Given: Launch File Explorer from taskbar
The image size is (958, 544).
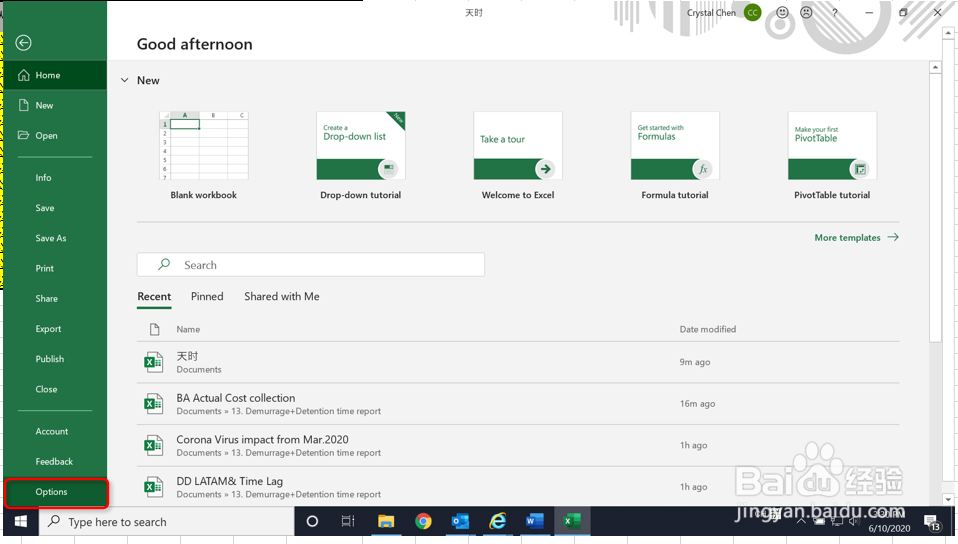Looking at the screenshot, I should click(386, 521).
